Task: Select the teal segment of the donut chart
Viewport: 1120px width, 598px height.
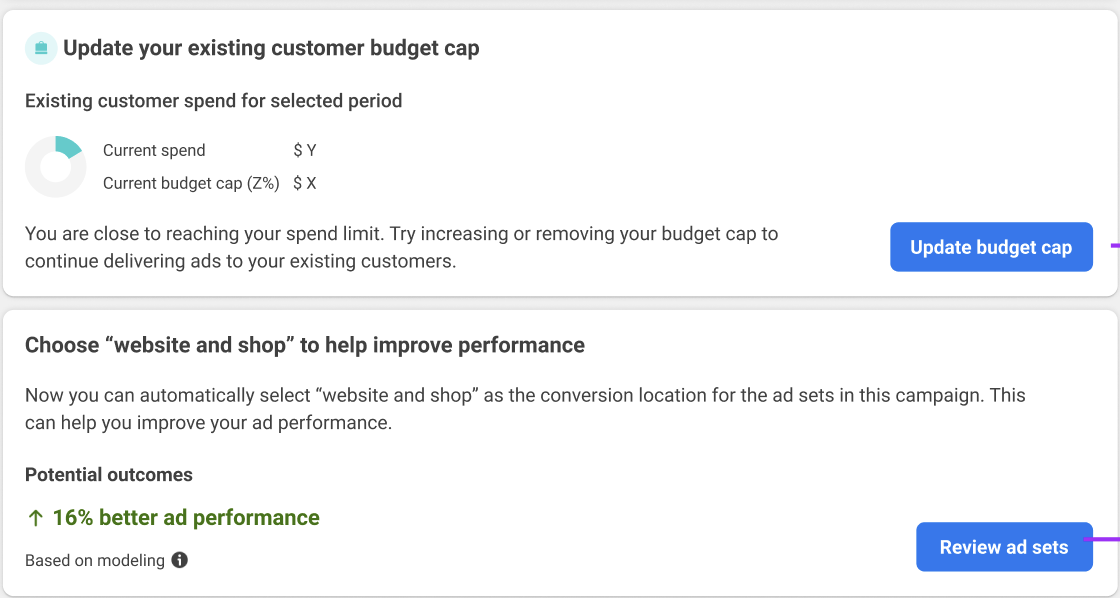Action: pos(69,146)
